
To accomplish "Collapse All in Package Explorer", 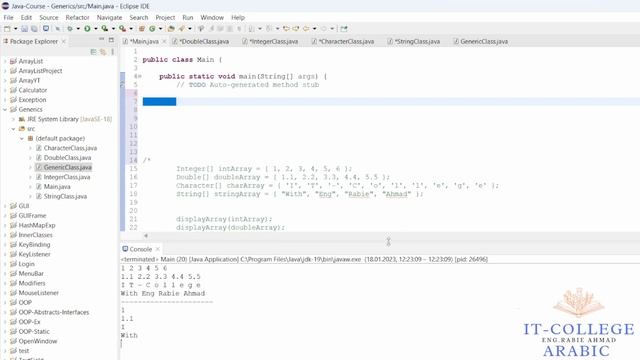I will (x=93, y=51).
